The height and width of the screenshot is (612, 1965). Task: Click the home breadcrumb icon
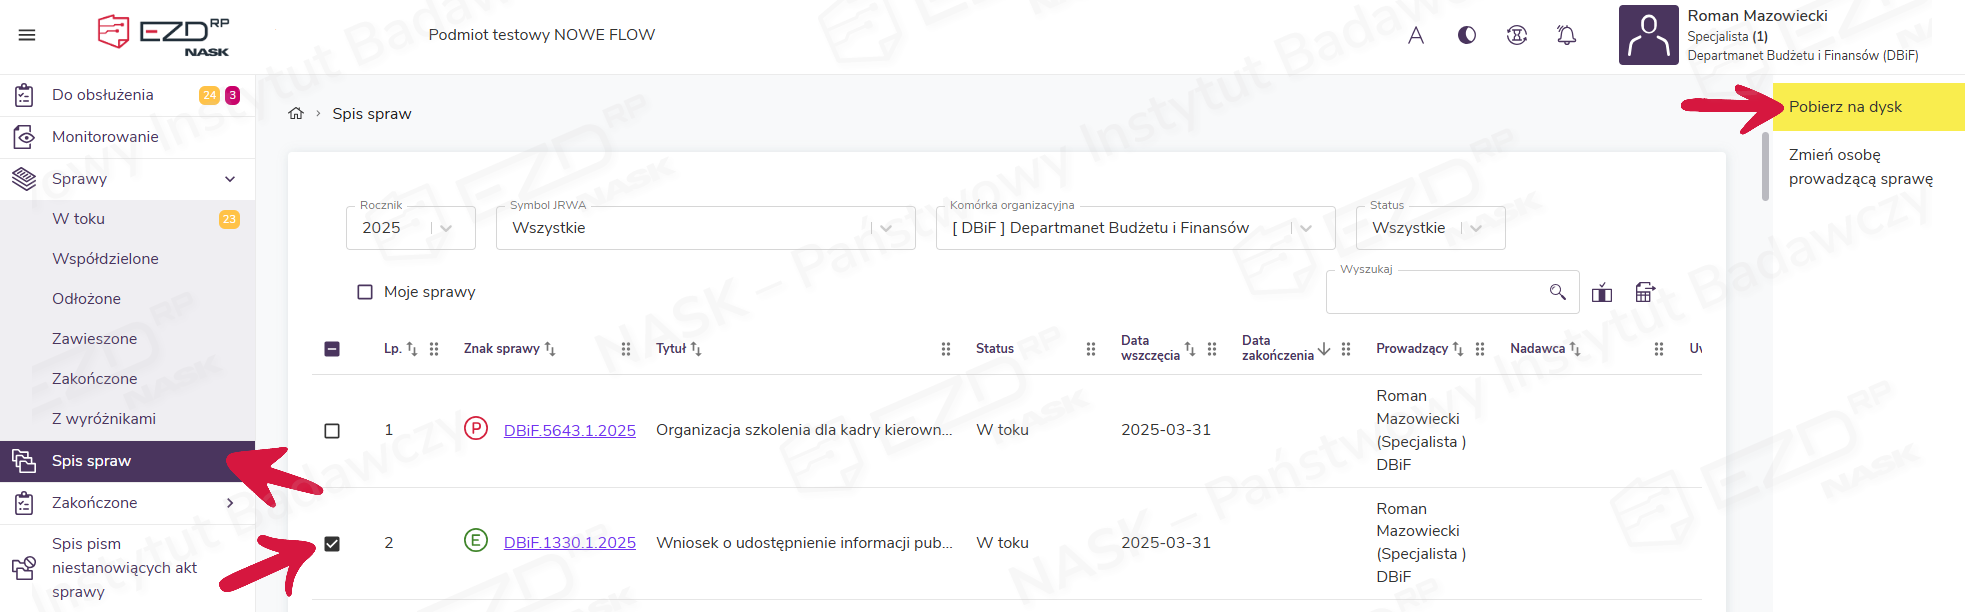[296, 114]
